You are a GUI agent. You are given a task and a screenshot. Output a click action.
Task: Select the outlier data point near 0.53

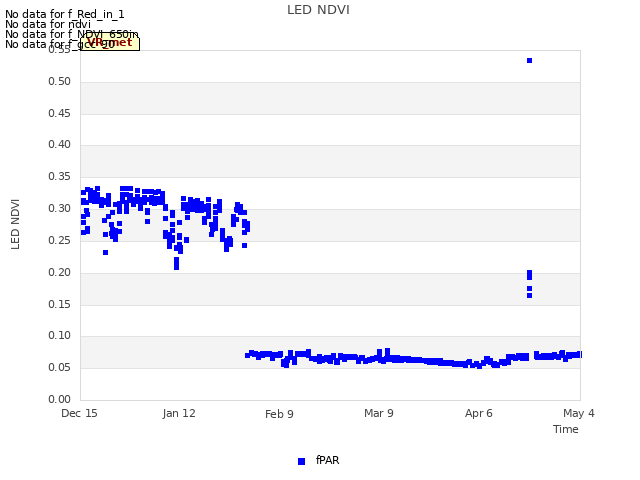[529, 60]
